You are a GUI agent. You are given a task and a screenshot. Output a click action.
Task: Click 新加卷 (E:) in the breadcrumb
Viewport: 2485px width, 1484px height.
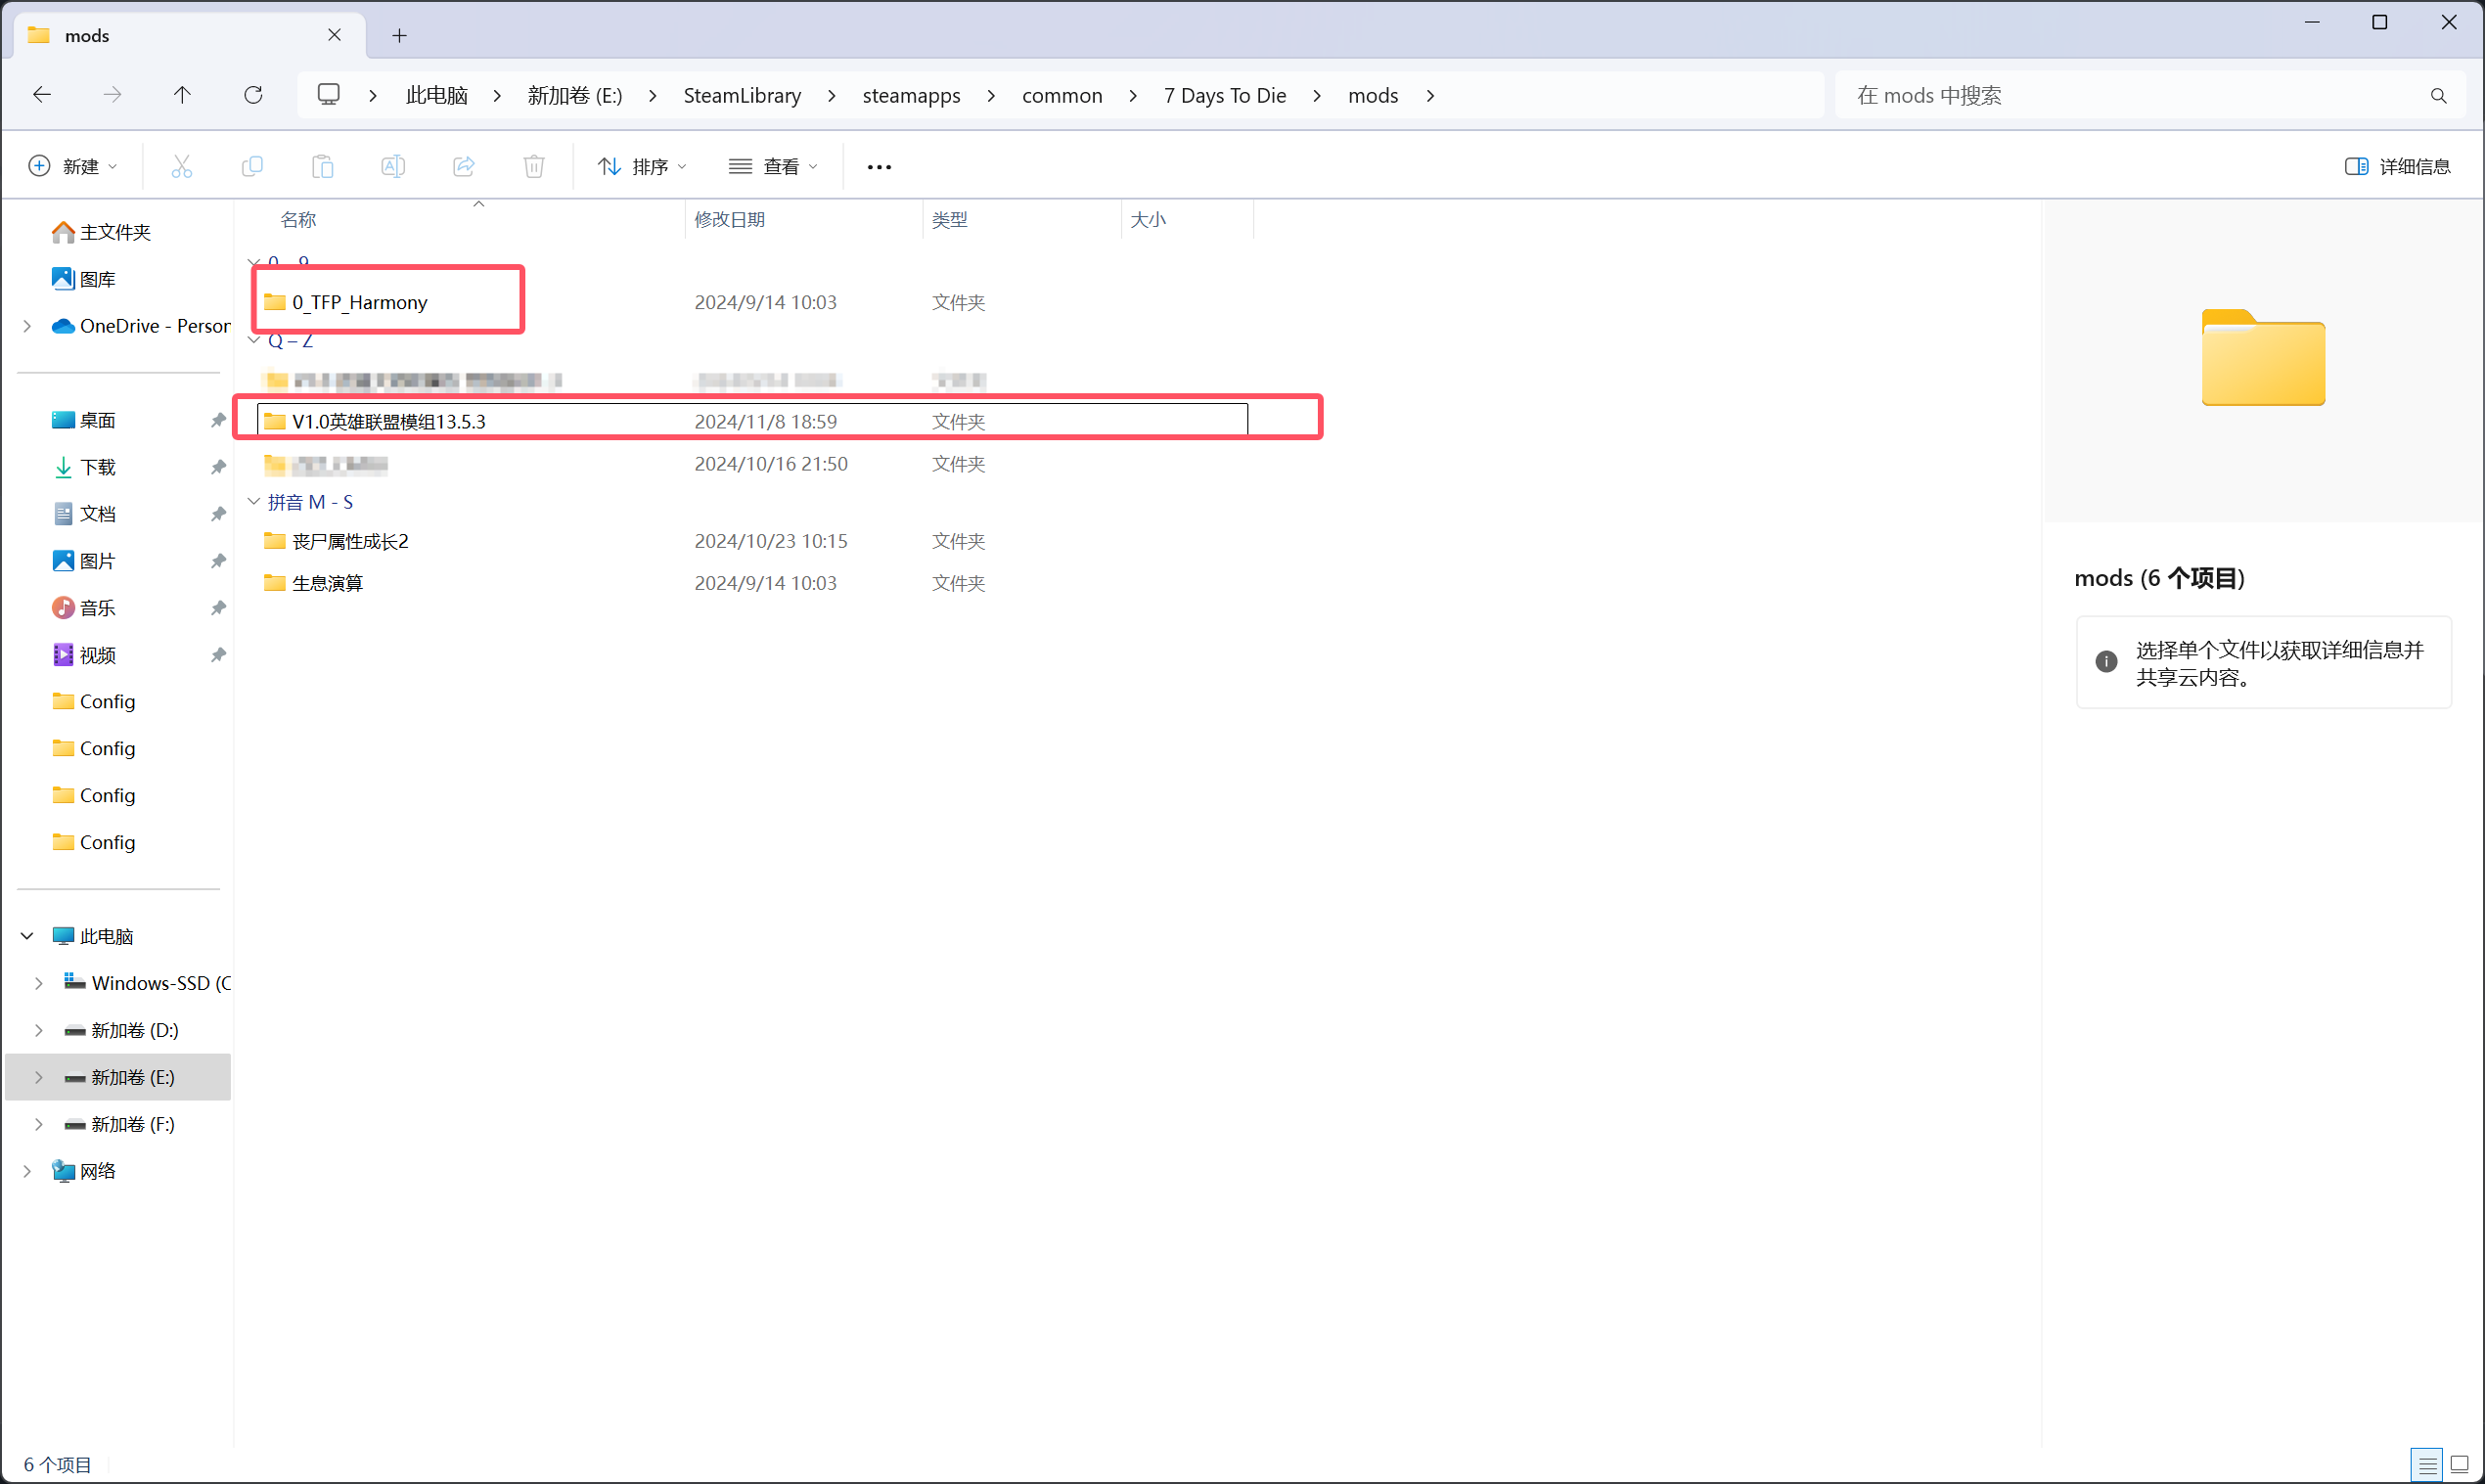(575, 95)
